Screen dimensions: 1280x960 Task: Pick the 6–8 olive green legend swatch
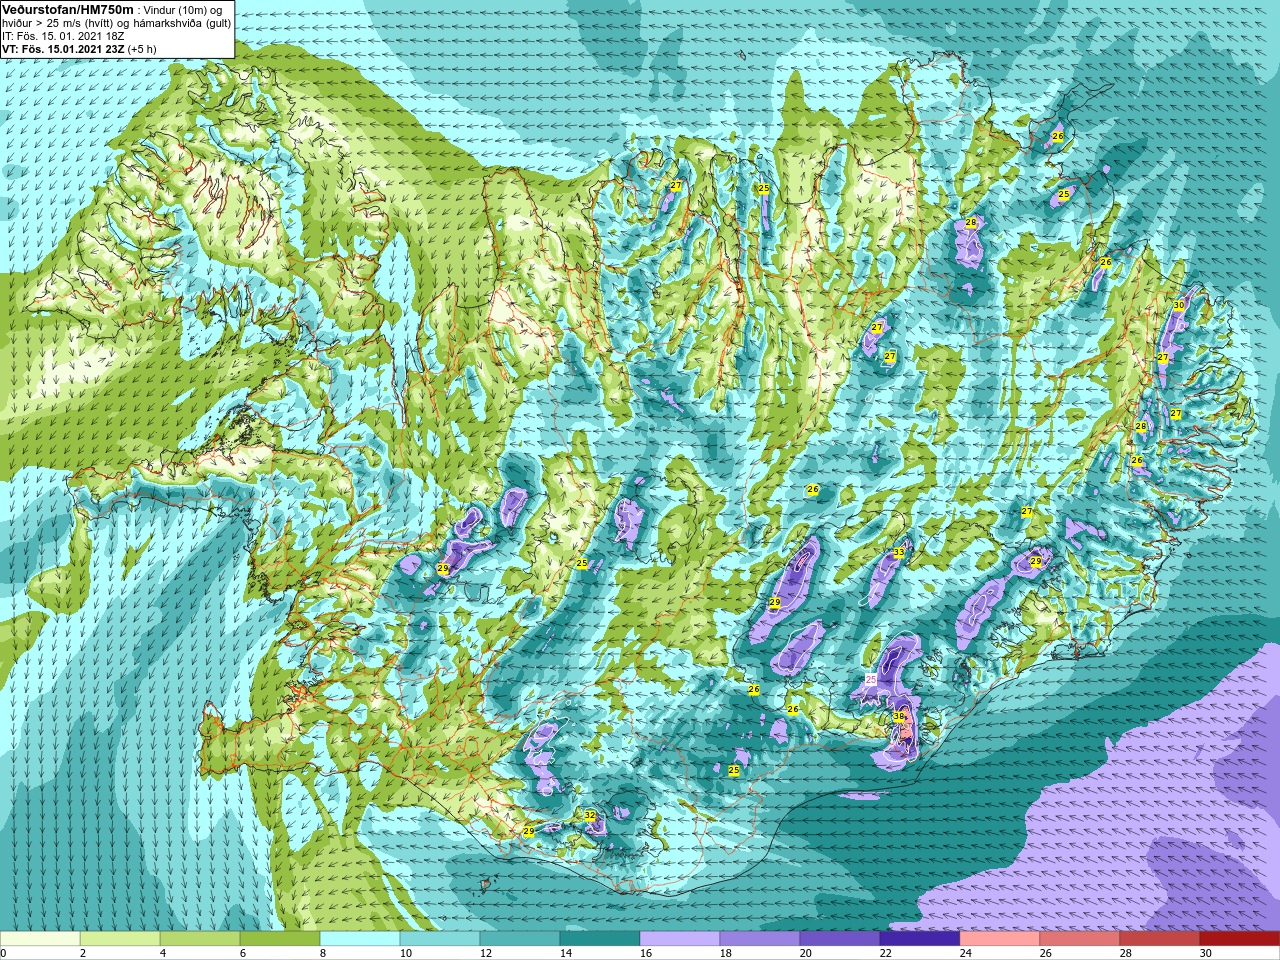tap(280, 939)
